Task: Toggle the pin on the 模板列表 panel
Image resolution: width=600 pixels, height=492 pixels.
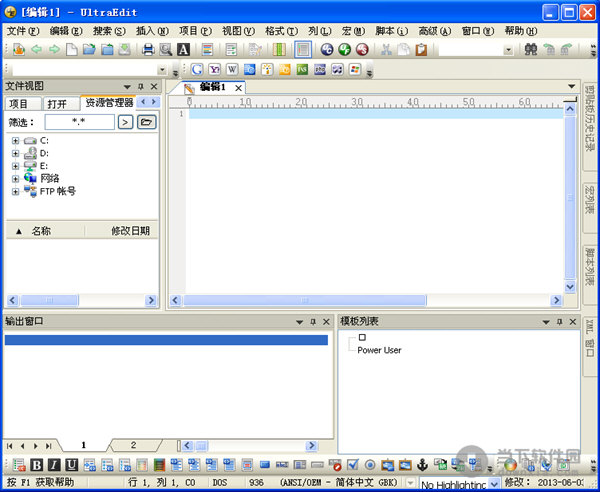Action: [559, 321]
